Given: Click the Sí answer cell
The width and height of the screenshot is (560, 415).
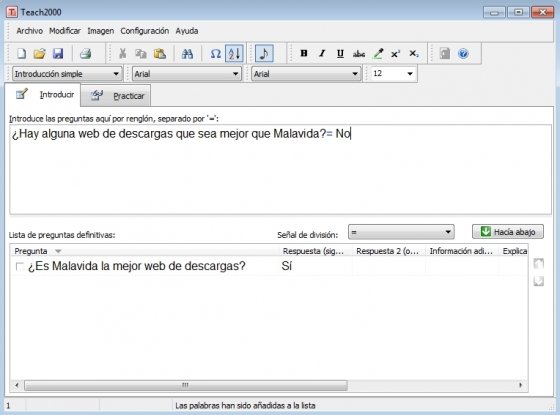Looking at the screenshot, I should (287, 266).
